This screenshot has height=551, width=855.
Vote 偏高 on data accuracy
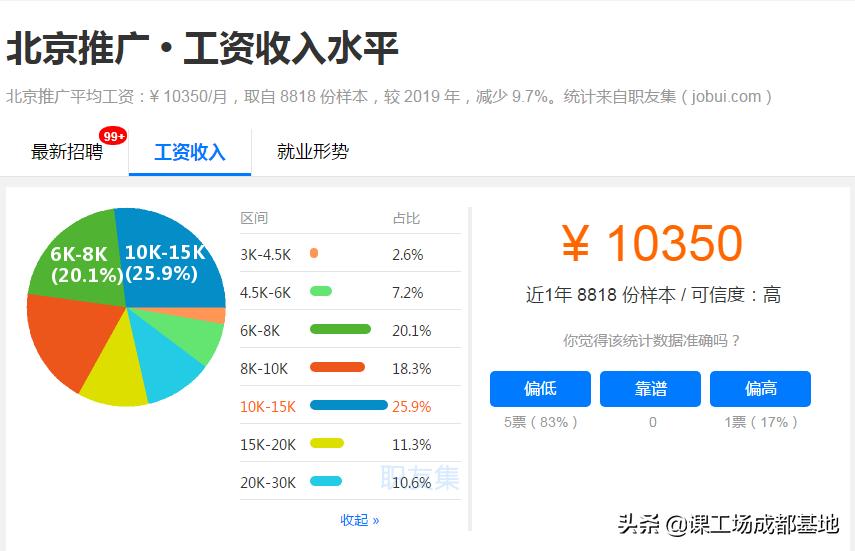[x=760, y=388]
